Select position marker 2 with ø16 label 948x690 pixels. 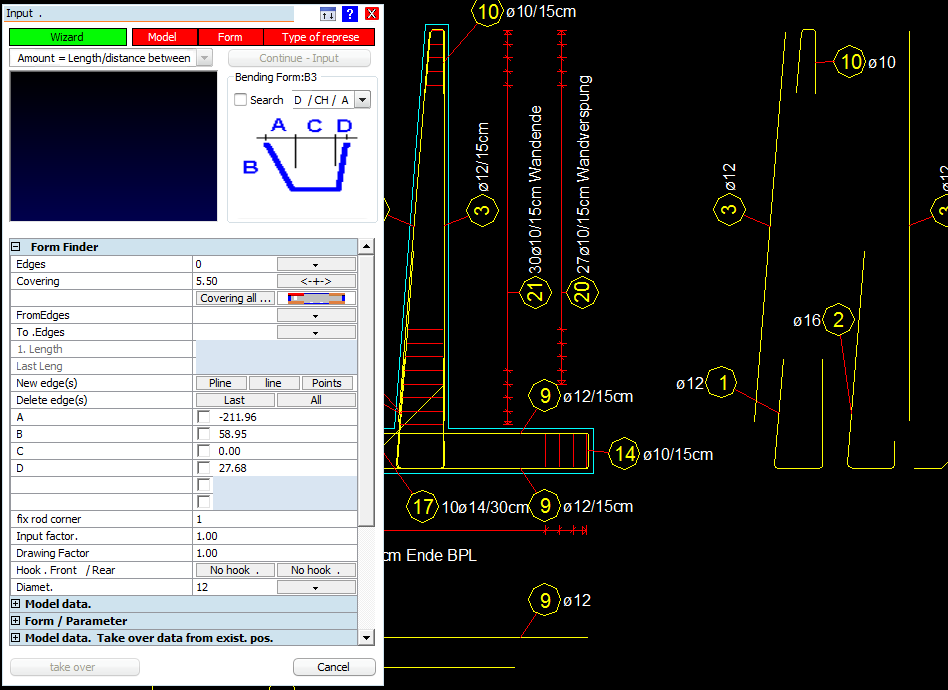click(838, 319)
